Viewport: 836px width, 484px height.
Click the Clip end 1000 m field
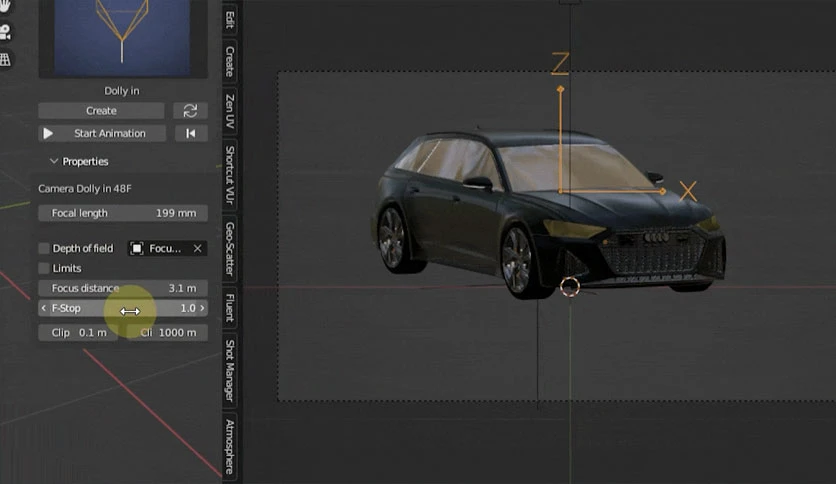pyautogui.click(x=167, y=333)
